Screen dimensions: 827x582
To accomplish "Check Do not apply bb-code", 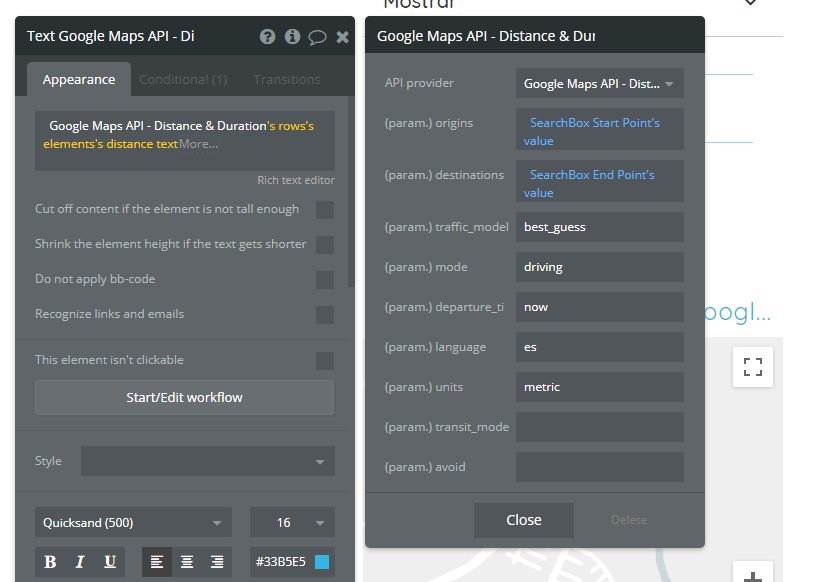I will pos(325,280).
